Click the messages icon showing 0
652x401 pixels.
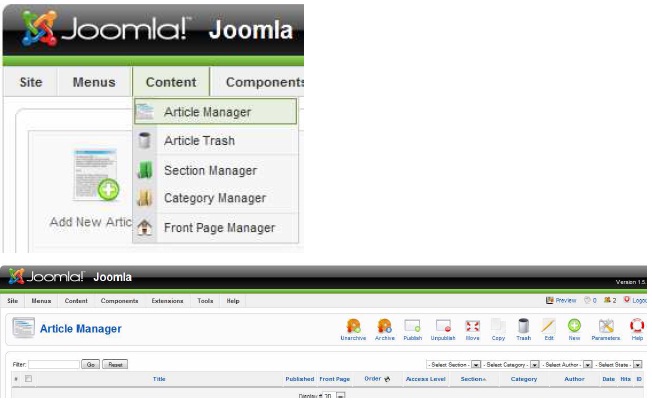(587, 300)
